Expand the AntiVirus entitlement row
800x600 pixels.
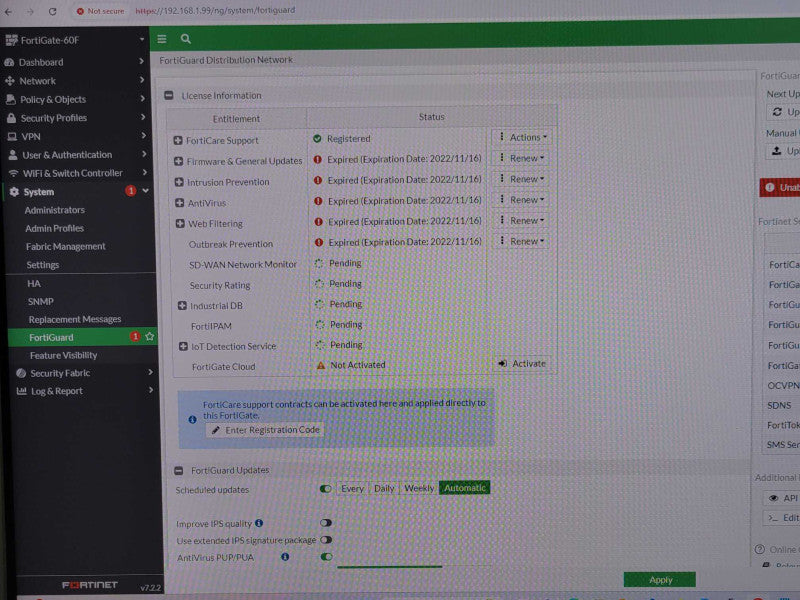[180, 203]
